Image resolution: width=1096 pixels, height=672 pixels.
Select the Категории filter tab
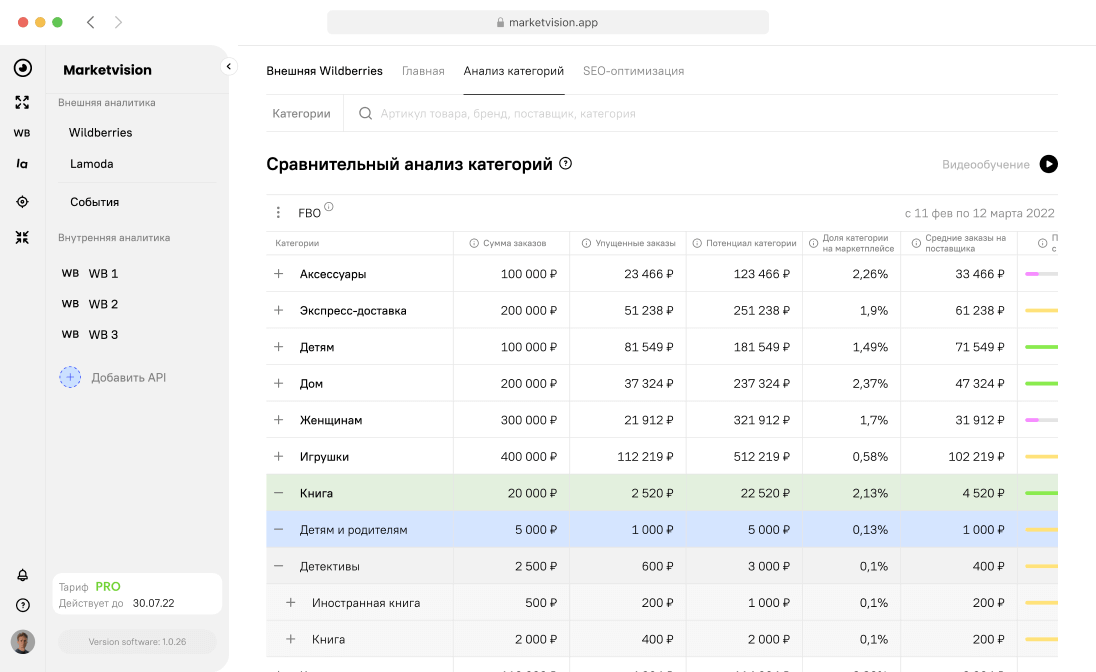coord(301,113)
